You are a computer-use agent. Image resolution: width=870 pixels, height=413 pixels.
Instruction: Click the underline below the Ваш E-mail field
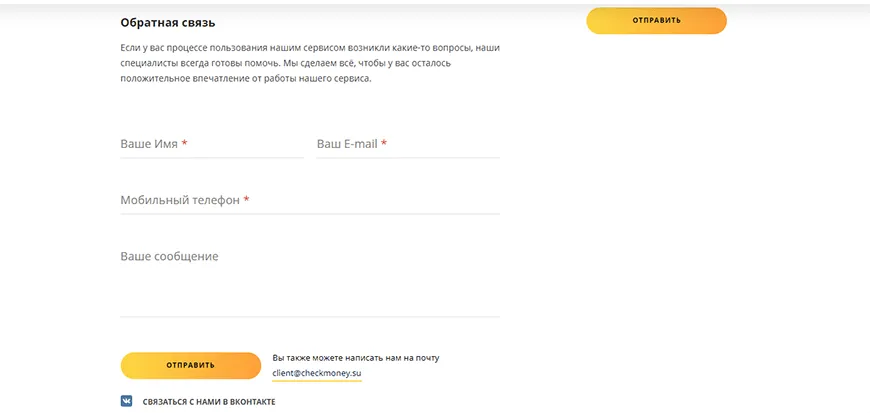pos(408,157)
